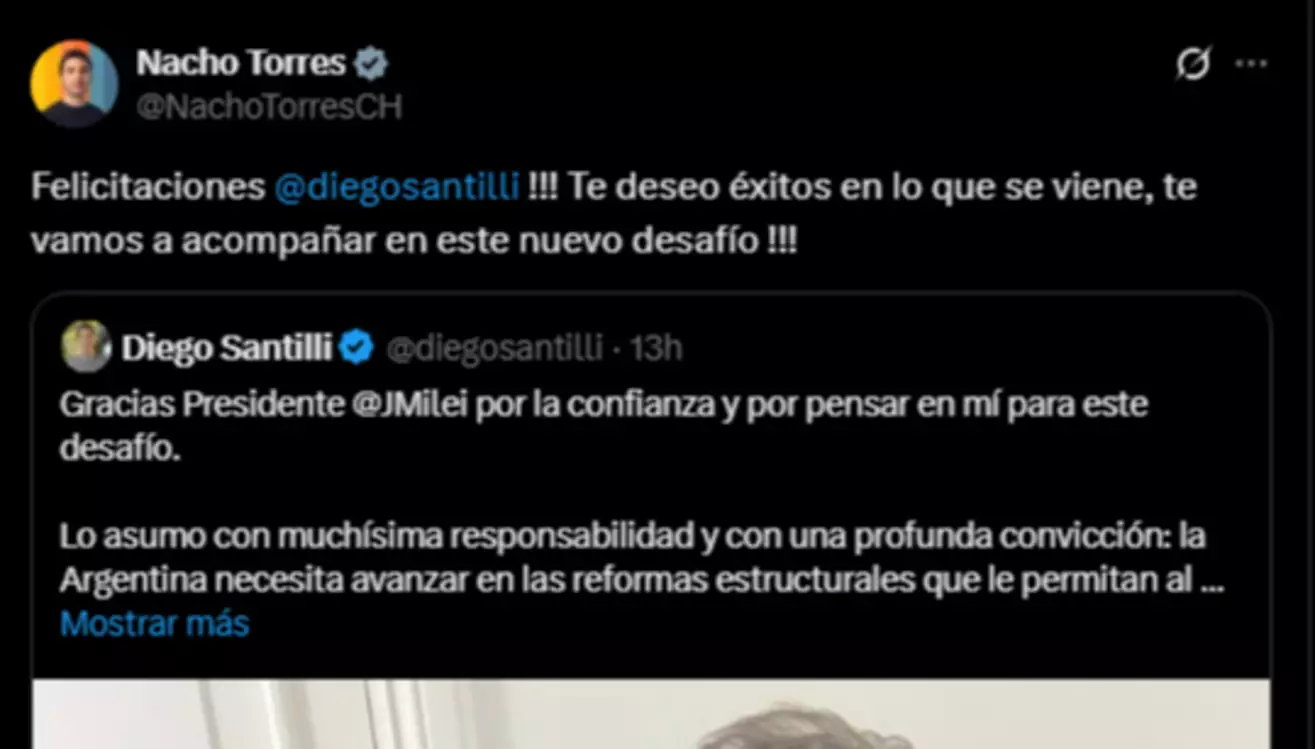Click the 'Argentina necesita avanzar' quoted line
Viewport: 1315px width, 749px height.
tap(642, 581)
